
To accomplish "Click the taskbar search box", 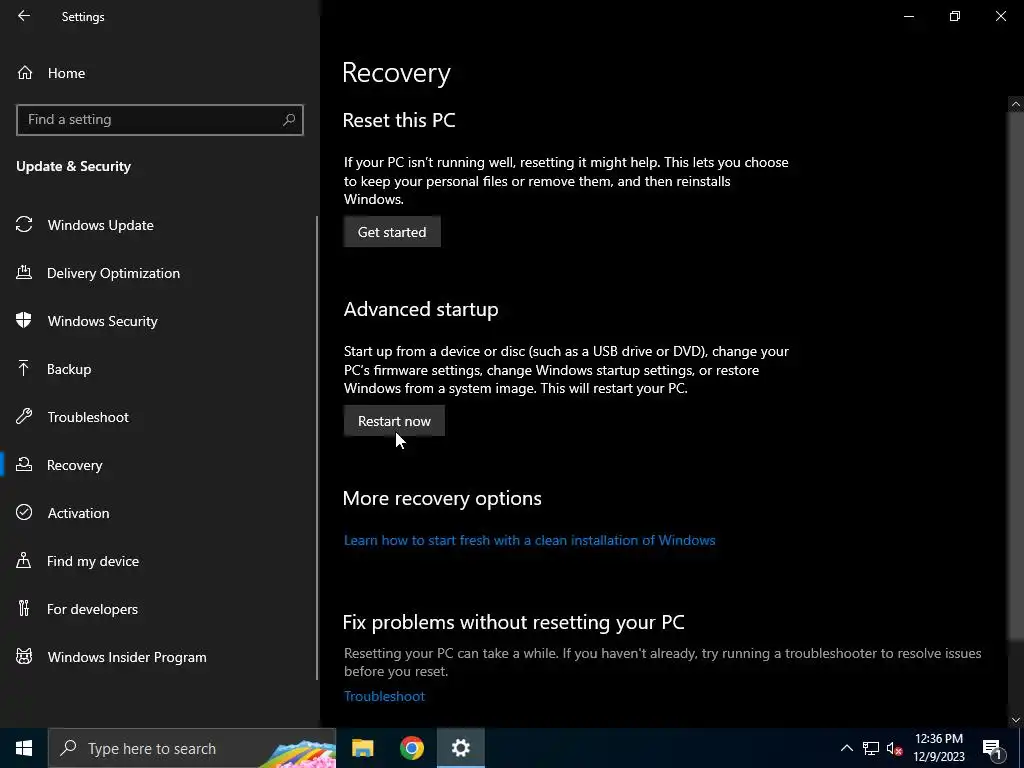I will tap(192, 748).
